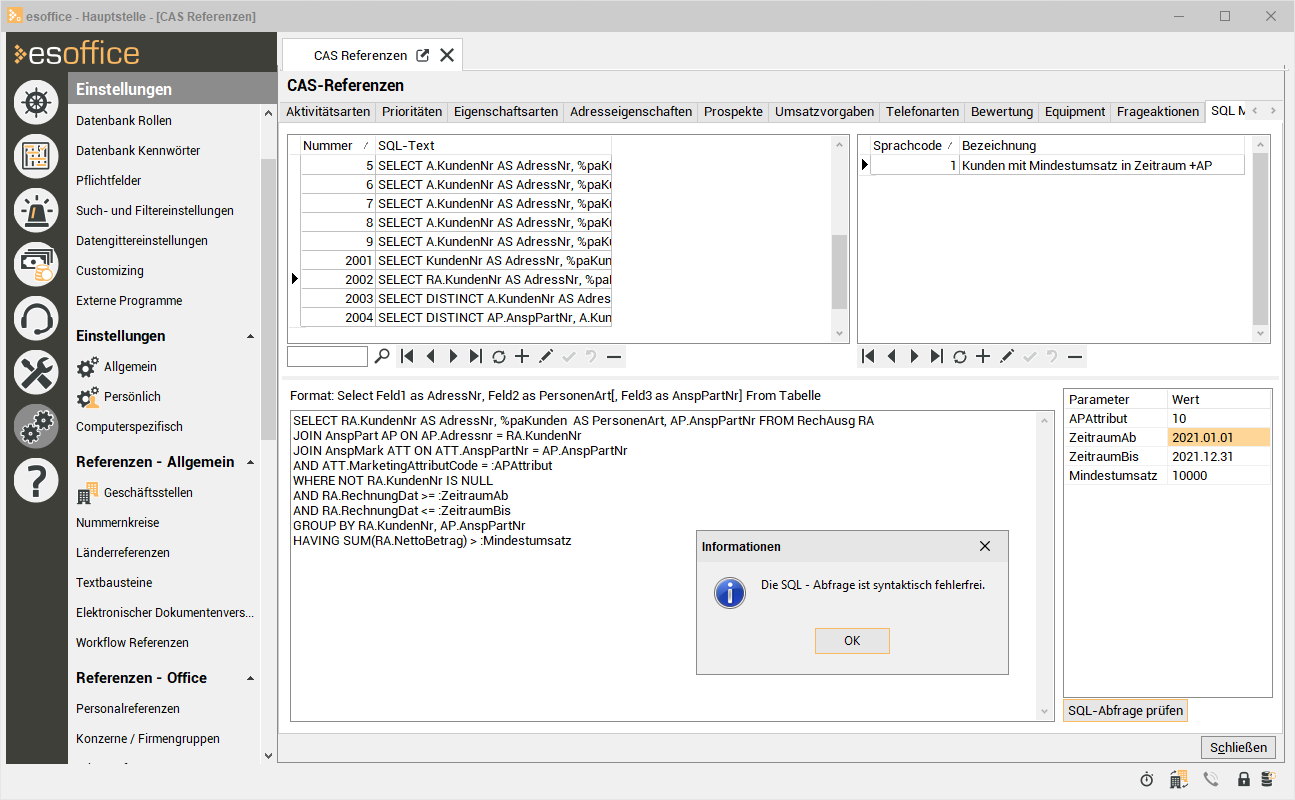The image size is (1295, 800).
Task: Refresh the SQL list data
Action: point(499,356)
